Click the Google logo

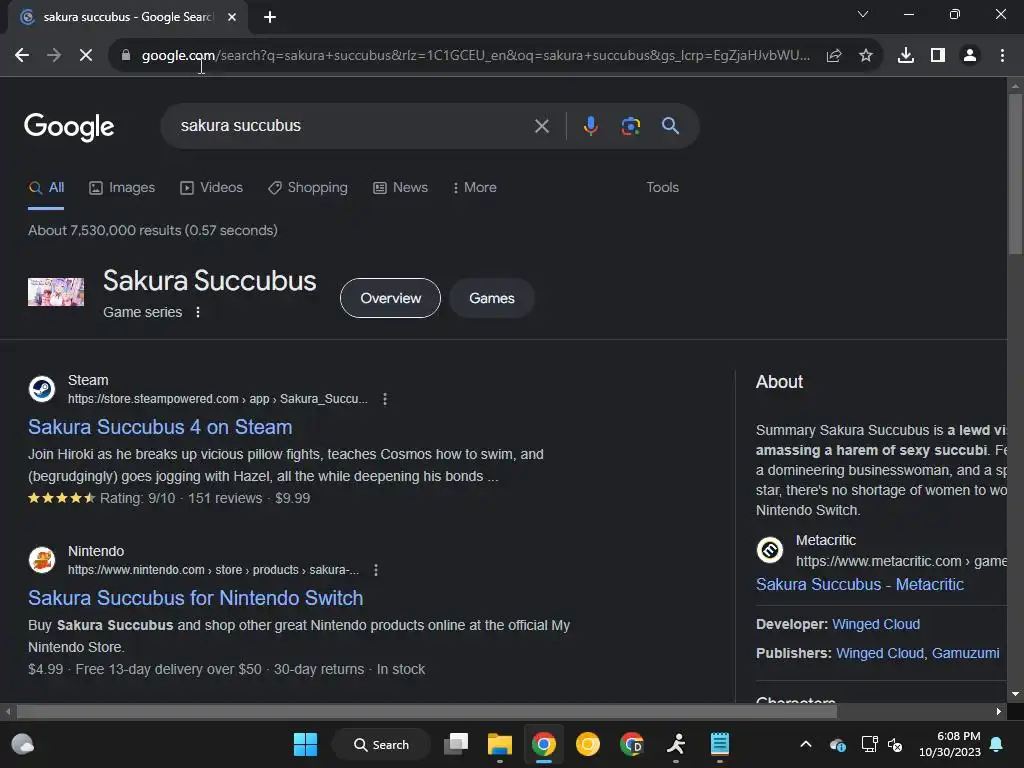(x=69, y=127)
